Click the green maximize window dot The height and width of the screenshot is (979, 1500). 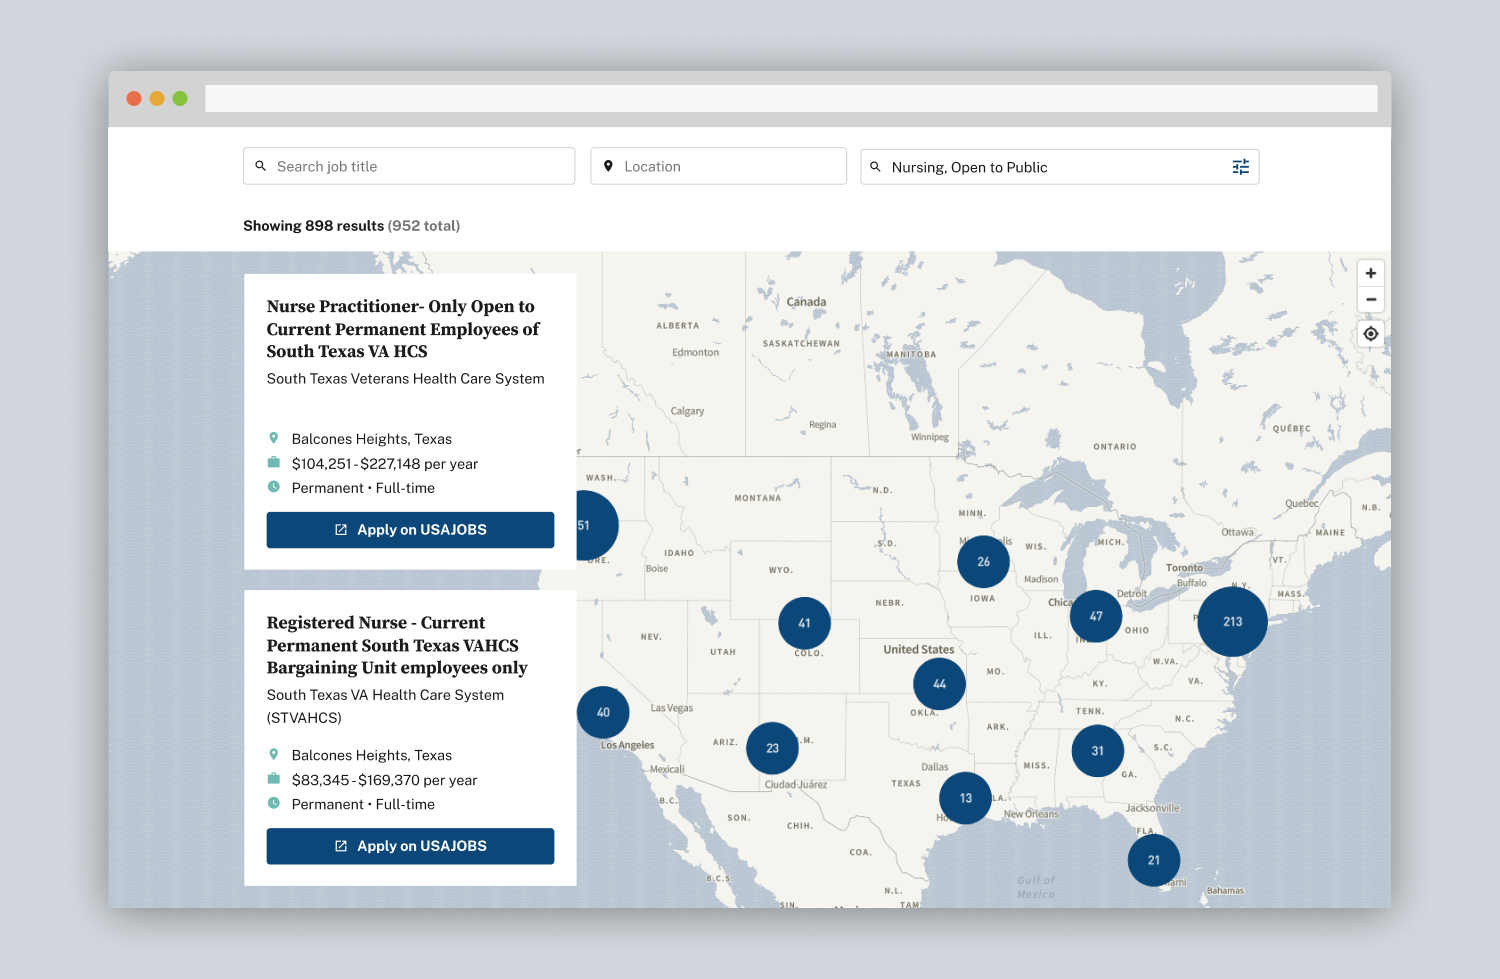180,98
